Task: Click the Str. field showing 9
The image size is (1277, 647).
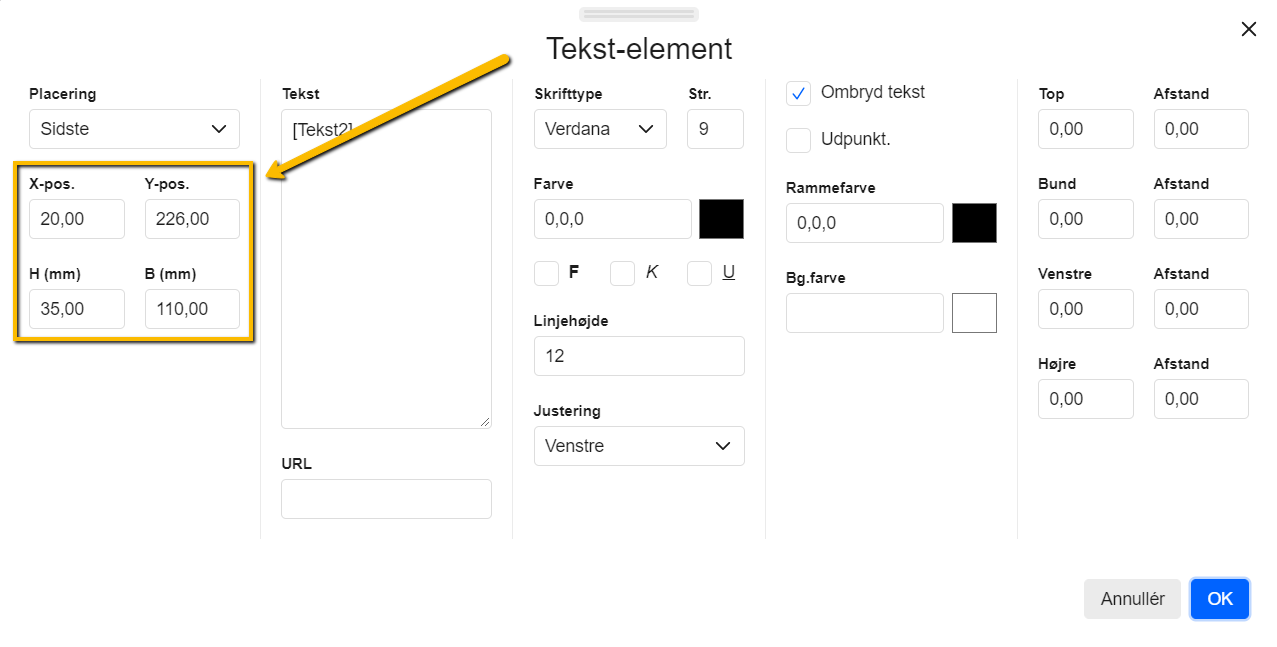Action: pyautogui.click(x=714, y=128)
